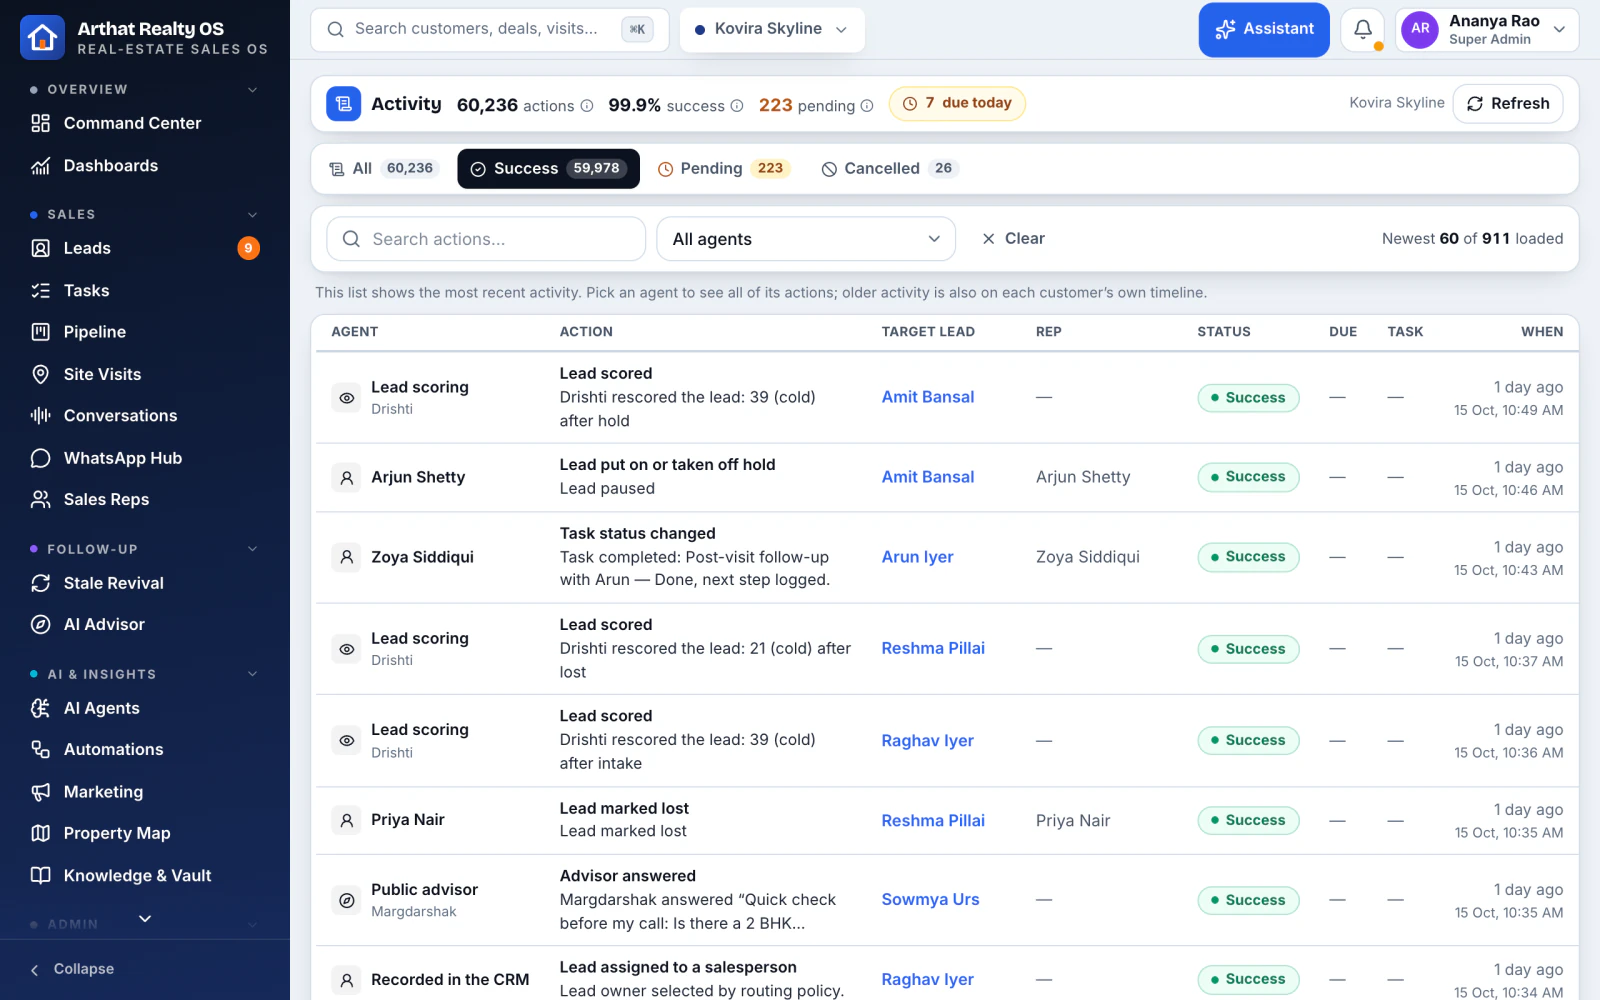Viewport: 1600px width, 1000px height.
Task: Open Dashboards chart icon
Action: pos(40,166)
